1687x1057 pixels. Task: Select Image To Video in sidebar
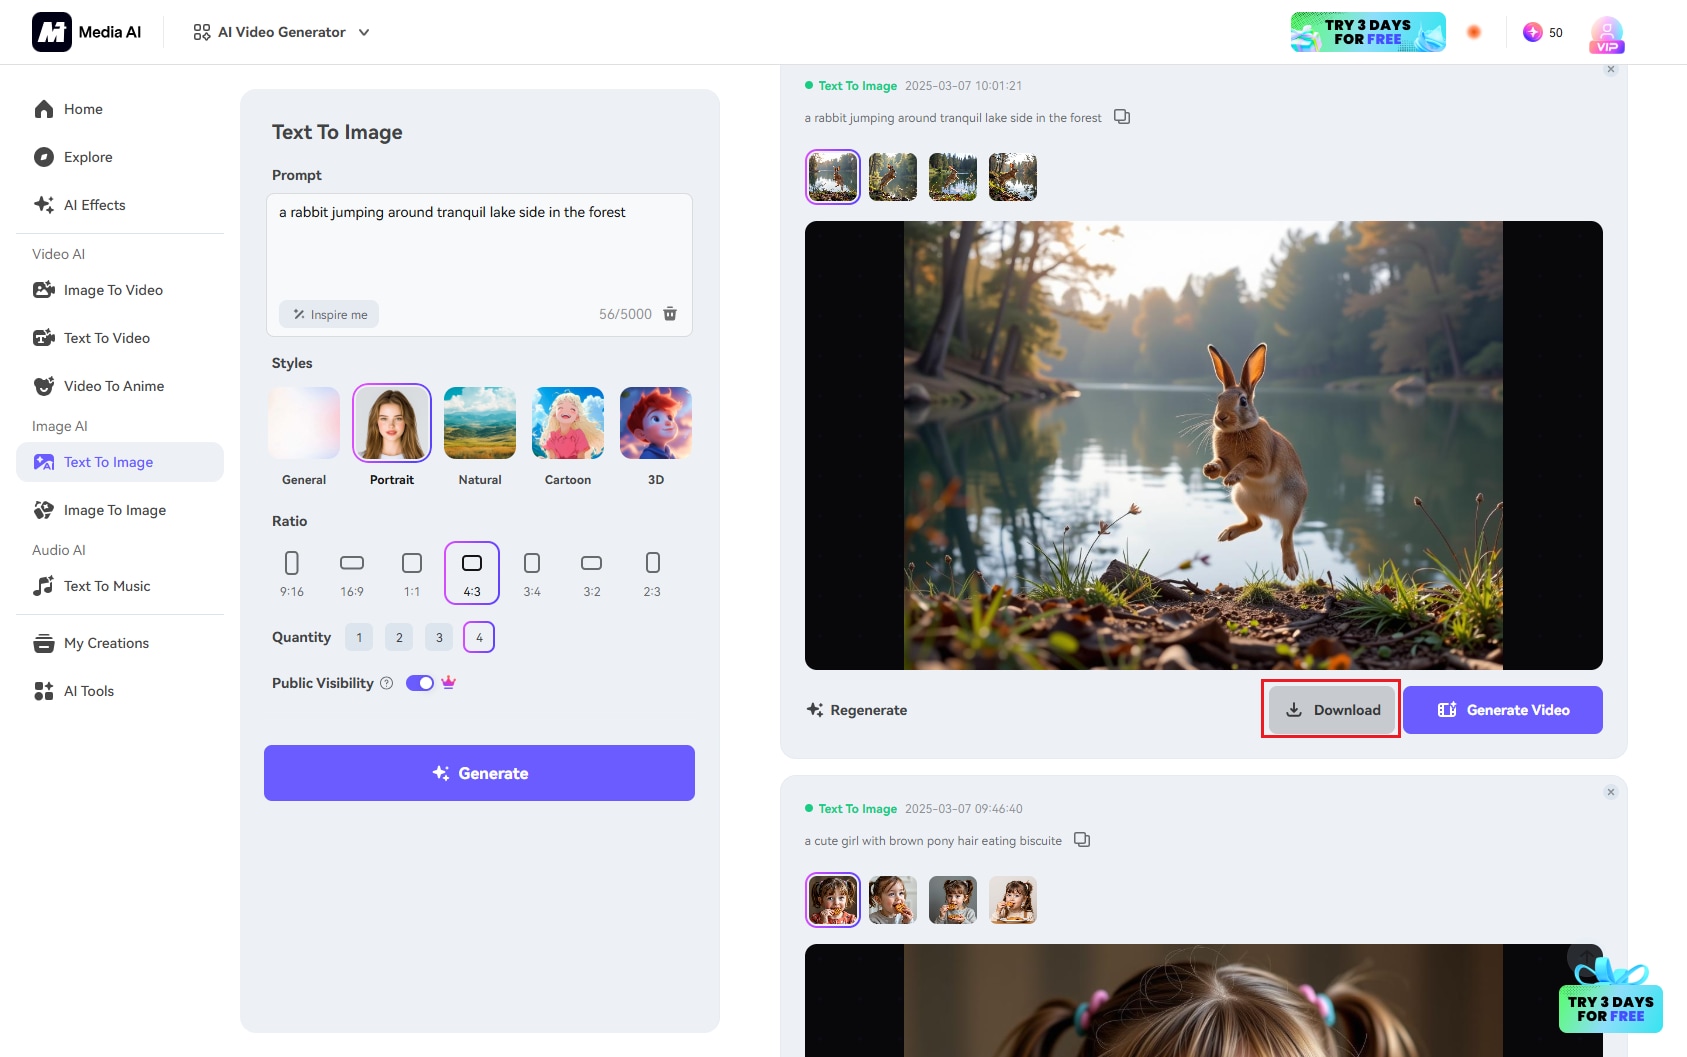point(120,290)
